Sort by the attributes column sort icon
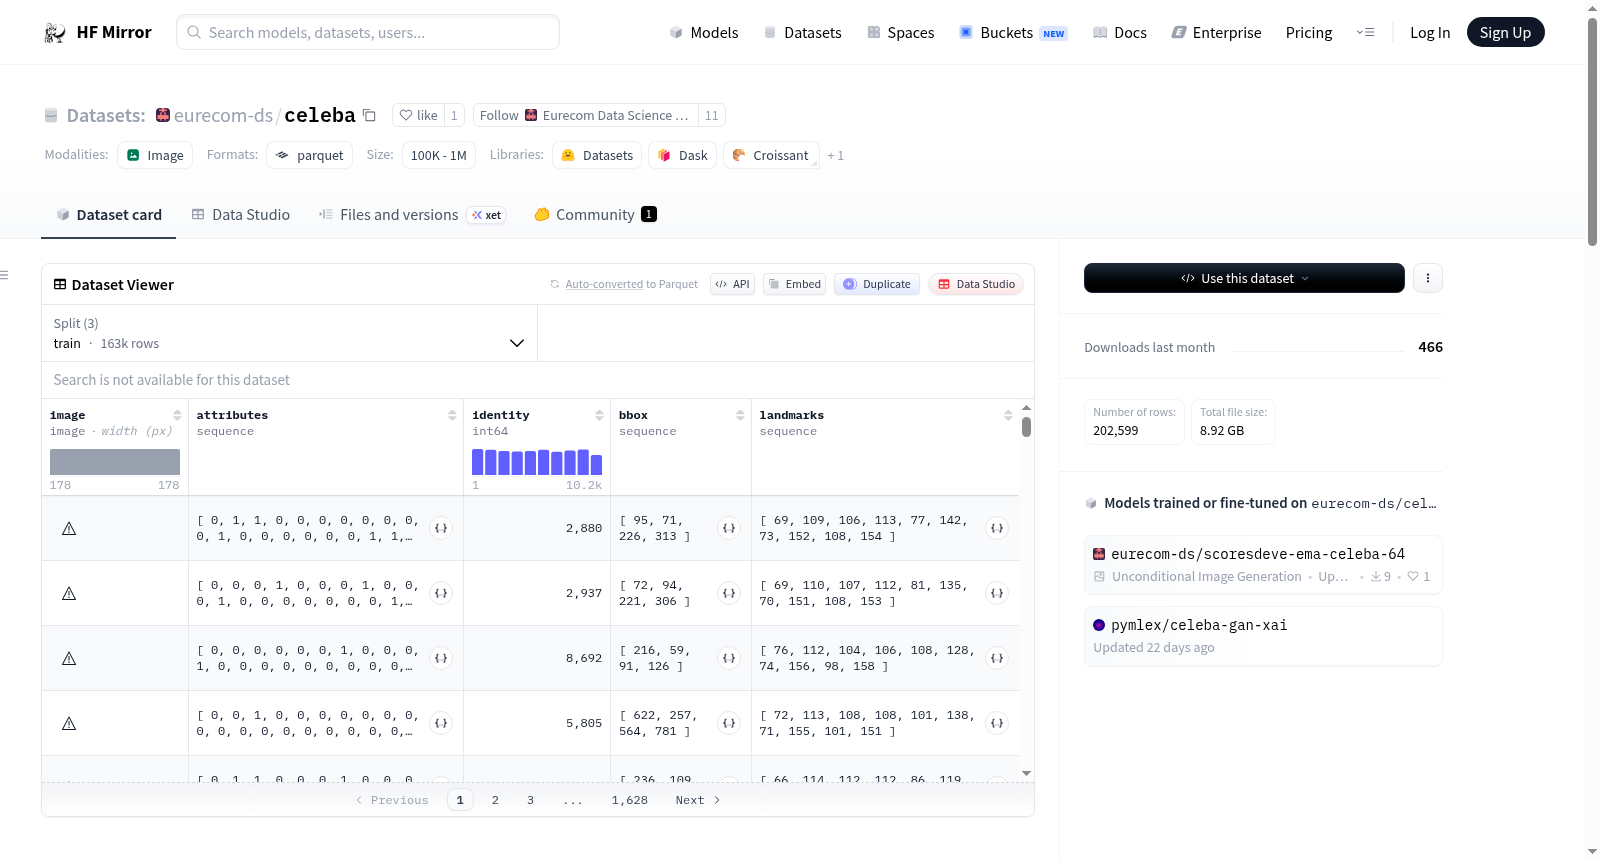Viewport: 1600px width, 861px height. point(452,415)
